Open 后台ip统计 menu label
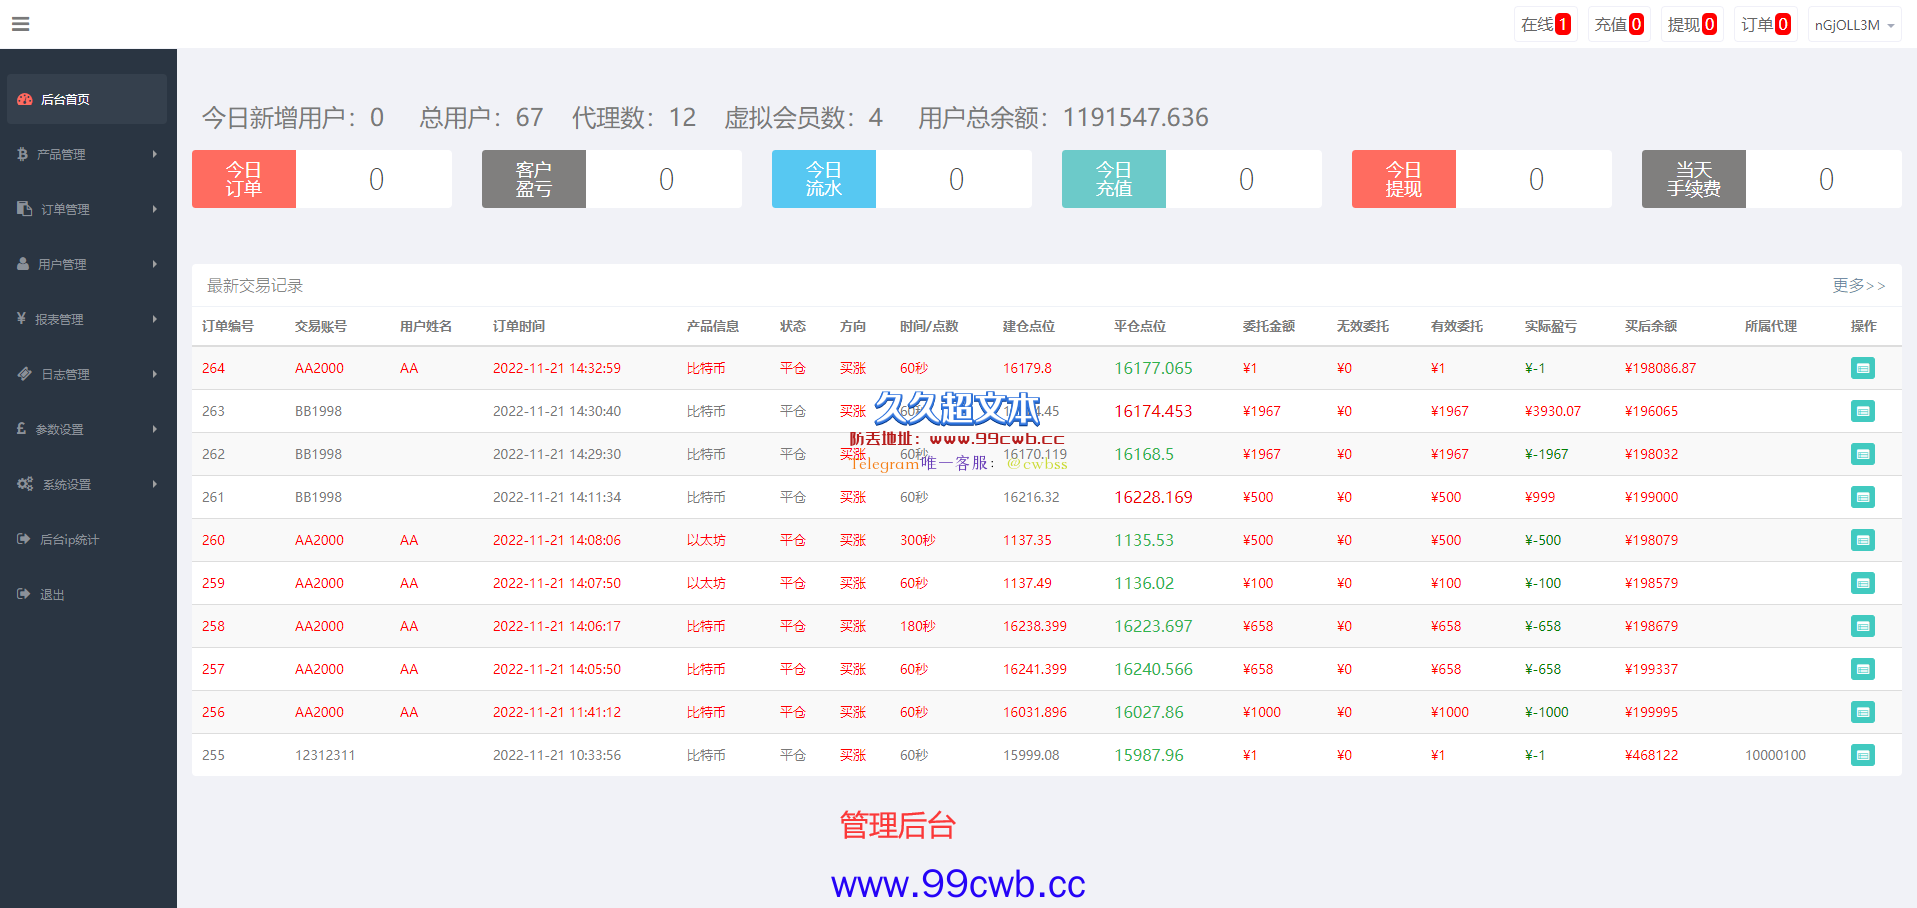The height and width of the screenshot is (908, 1917). click(x=69, y=539)
